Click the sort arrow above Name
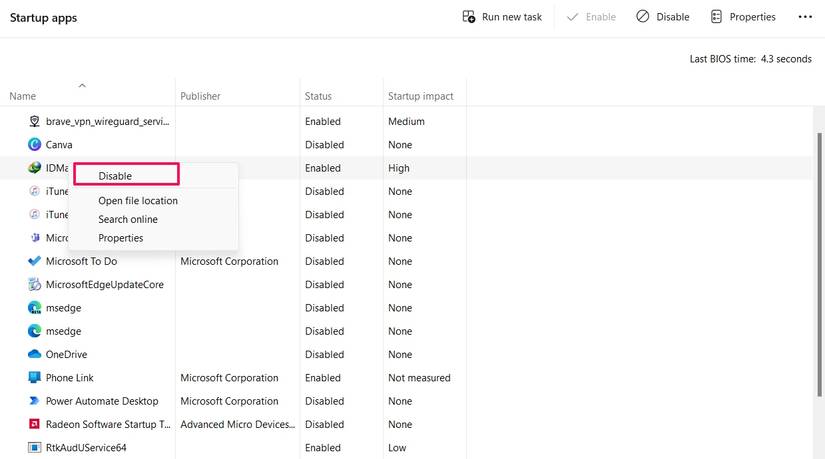This screenshot has height=459, width=825. (82, 85)
